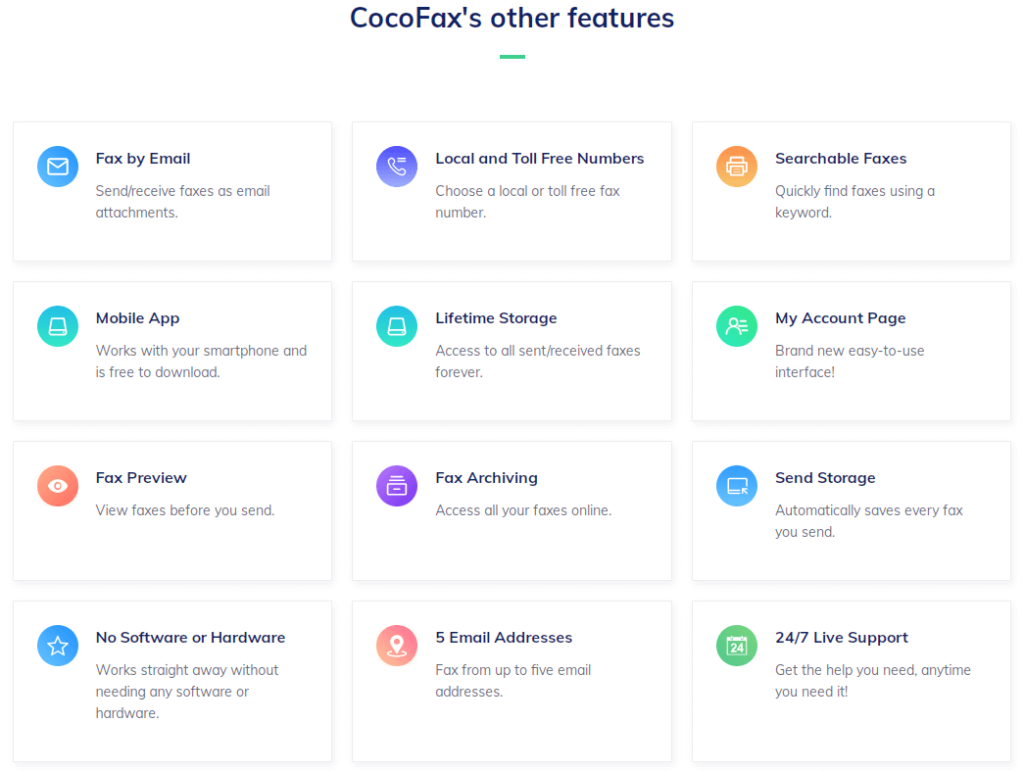1024x771 pixels.
Task: Click the CocoFax's other features title
Action: pyautogui.click(x=511, y=18)
